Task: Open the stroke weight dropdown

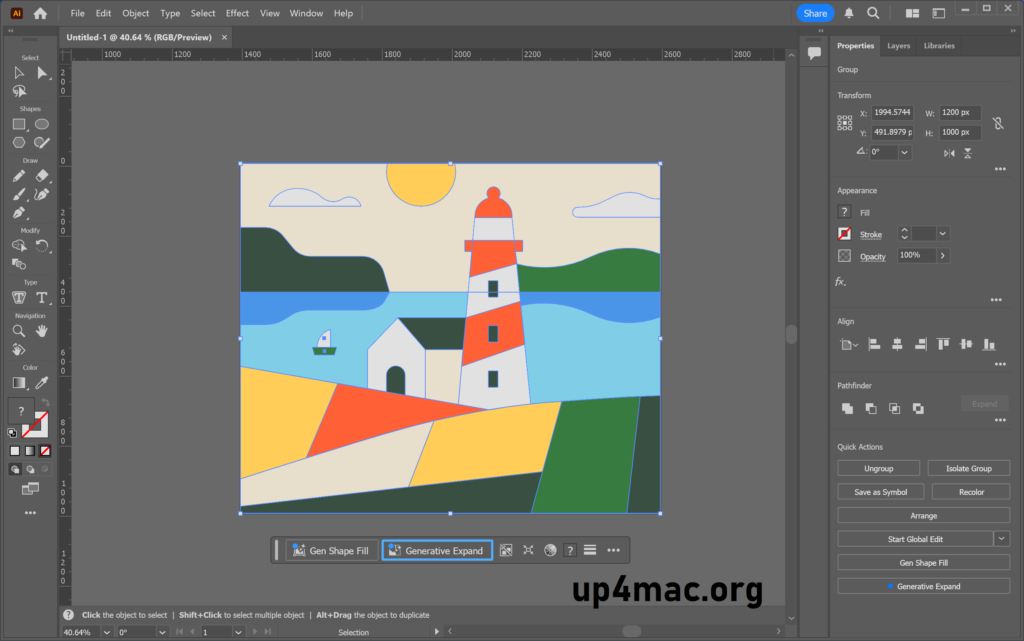Action: pos(944,233)
